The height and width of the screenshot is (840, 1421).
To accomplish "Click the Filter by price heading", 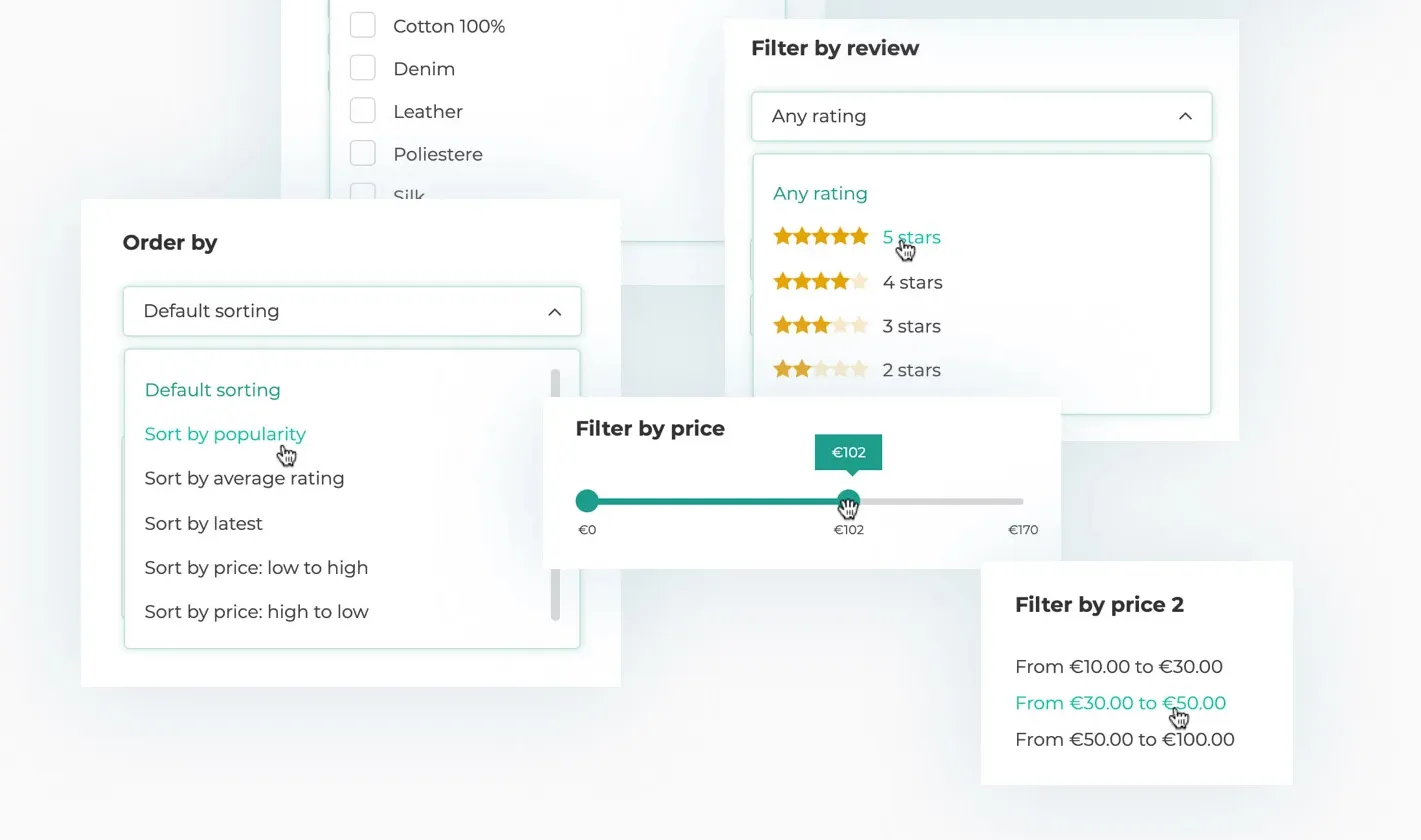I will coord(650,428).
